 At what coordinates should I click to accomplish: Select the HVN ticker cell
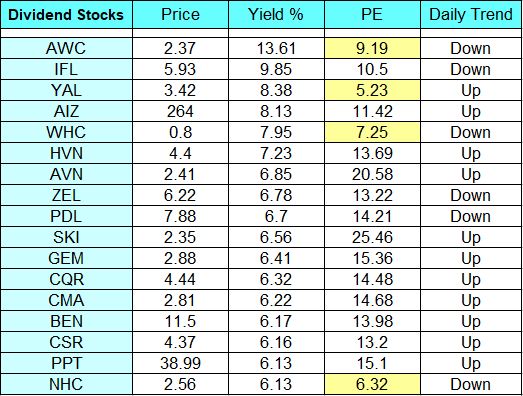pos(66,153)
